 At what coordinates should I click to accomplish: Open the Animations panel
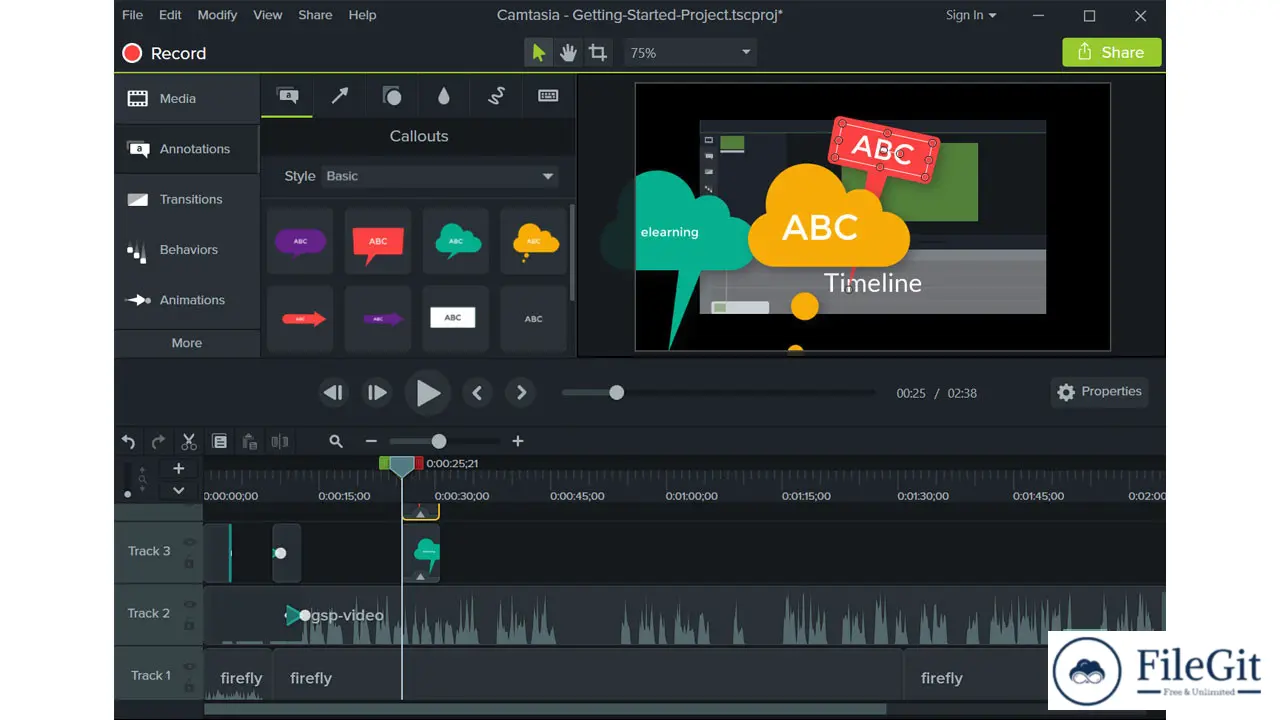[187, 300]
